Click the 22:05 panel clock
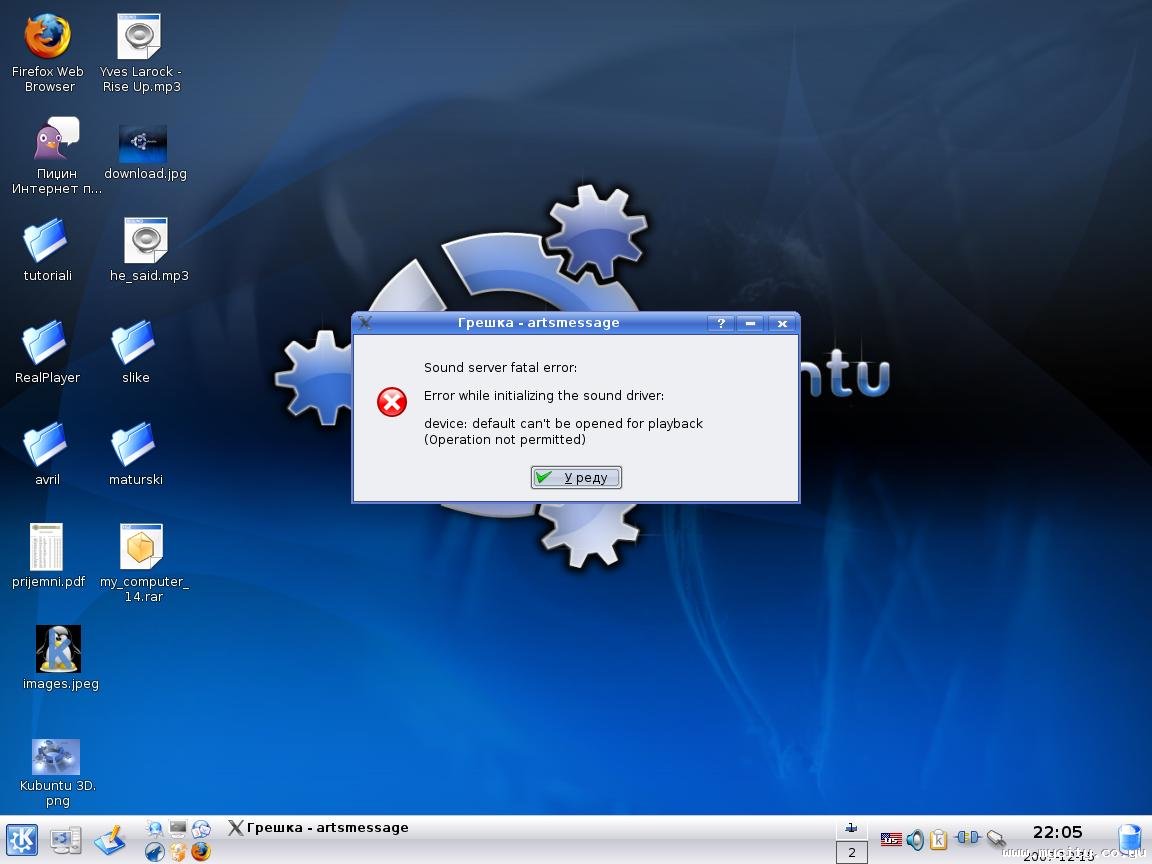This screenshot has height=864, width=1152. pyautogui.click(x=1057, y=832)
